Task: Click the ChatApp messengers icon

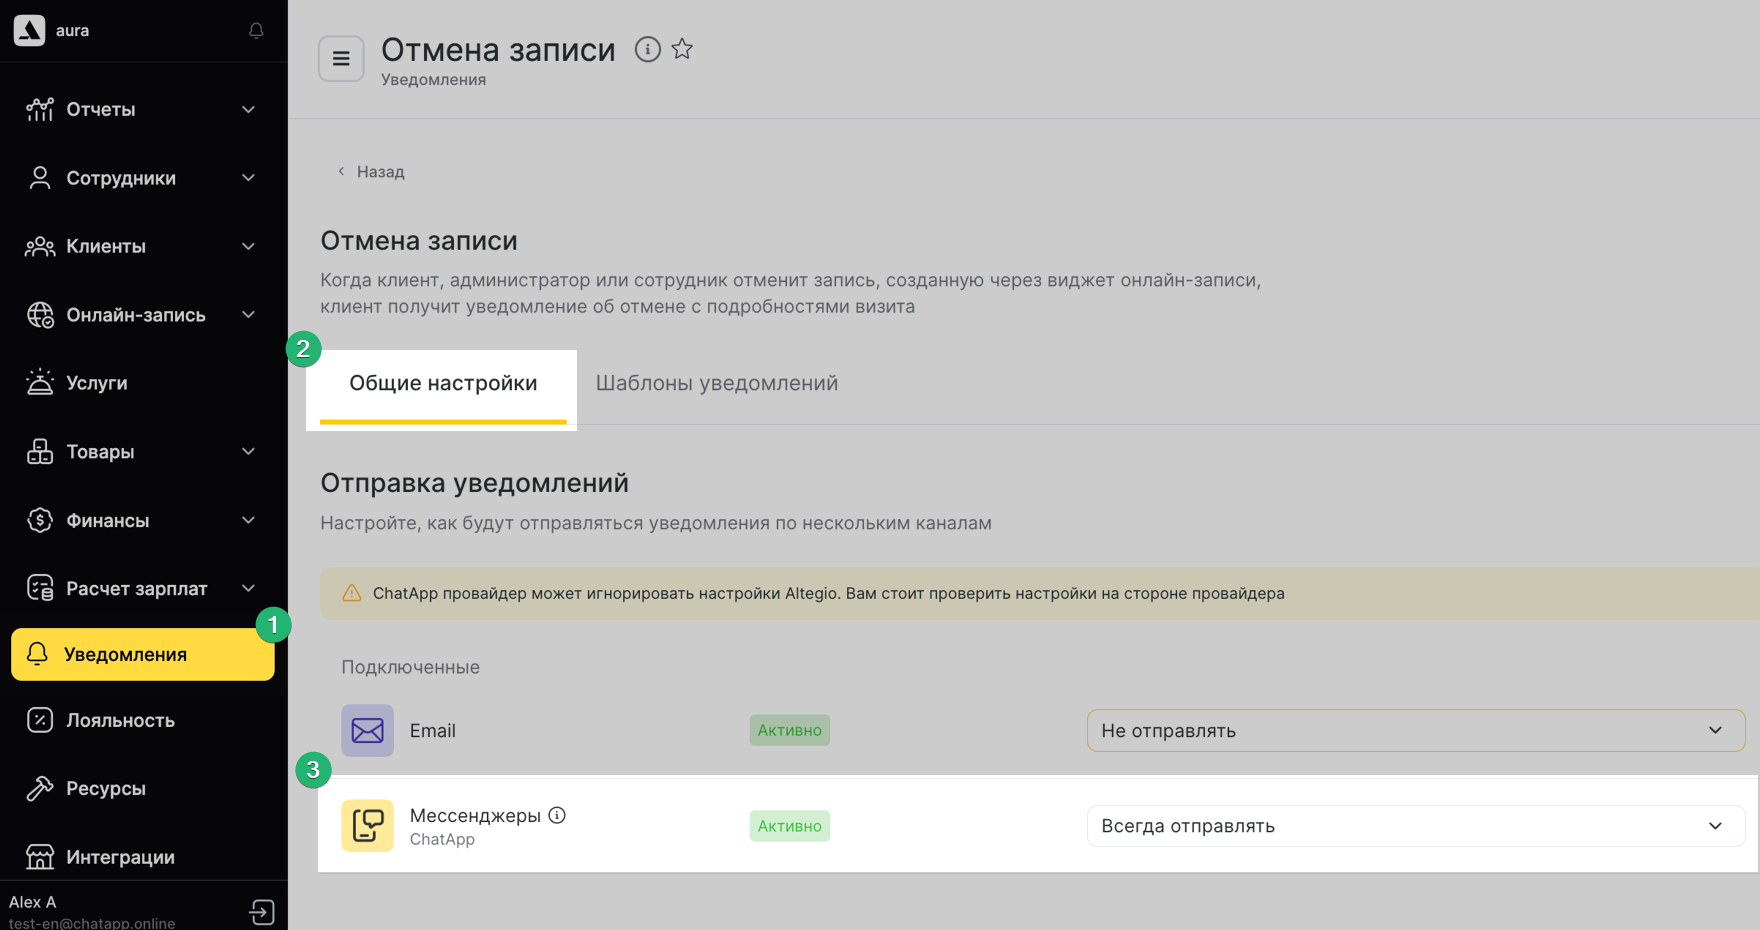Action: (x=367, y=826)
